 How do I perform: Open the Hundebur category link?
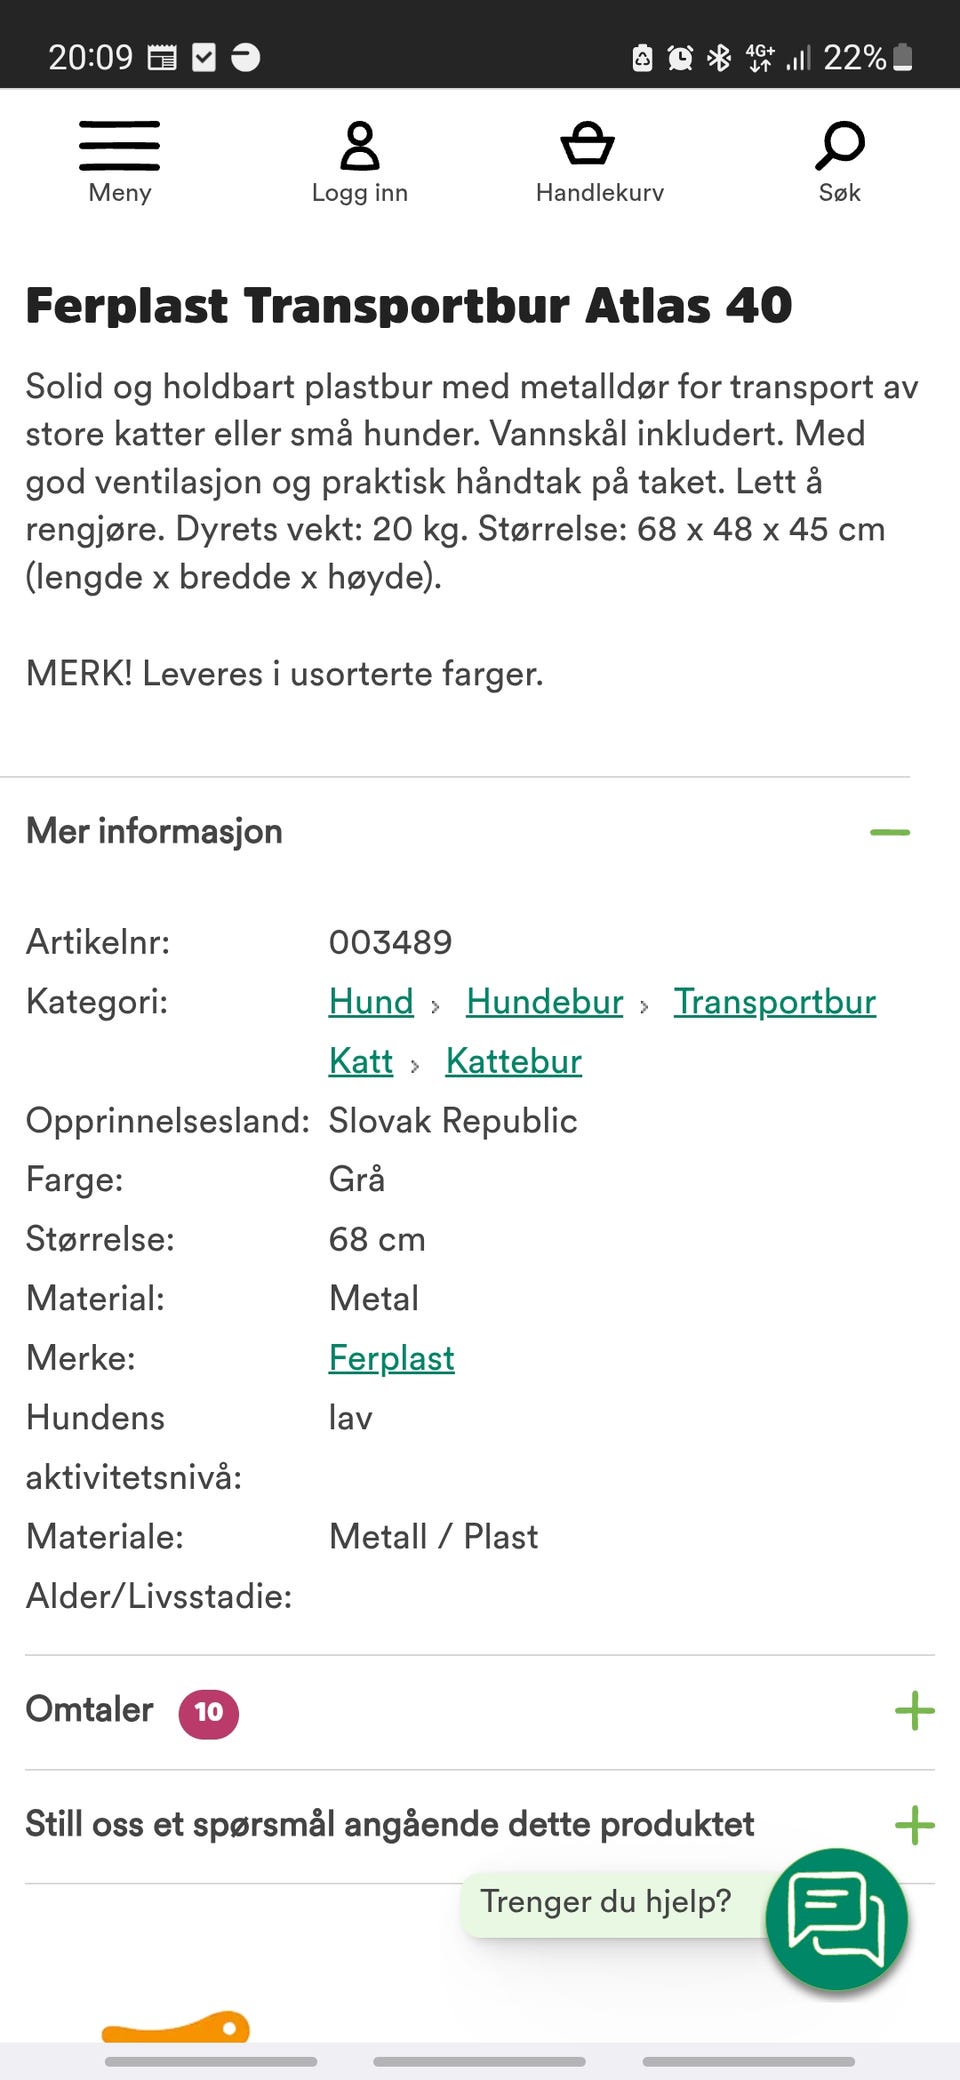[x=544, y=1001]
